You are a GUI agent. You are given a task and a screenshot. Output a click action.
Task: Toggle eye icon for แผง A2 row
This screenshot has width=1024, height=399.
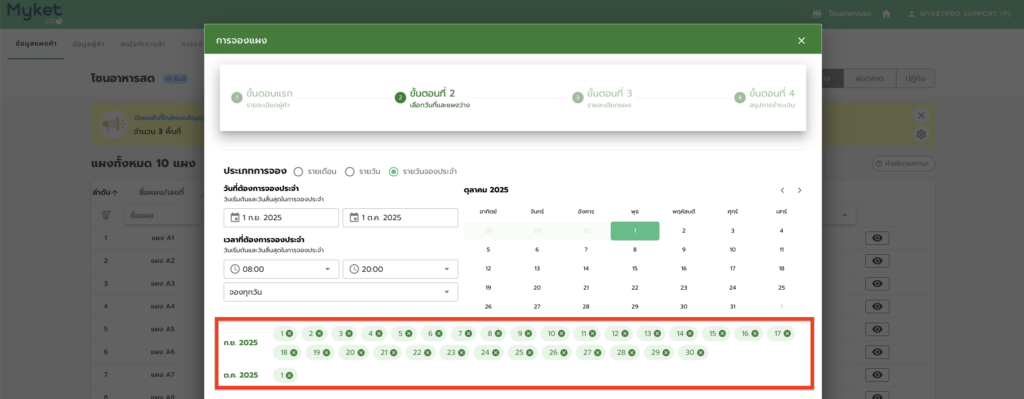[877, 261]
